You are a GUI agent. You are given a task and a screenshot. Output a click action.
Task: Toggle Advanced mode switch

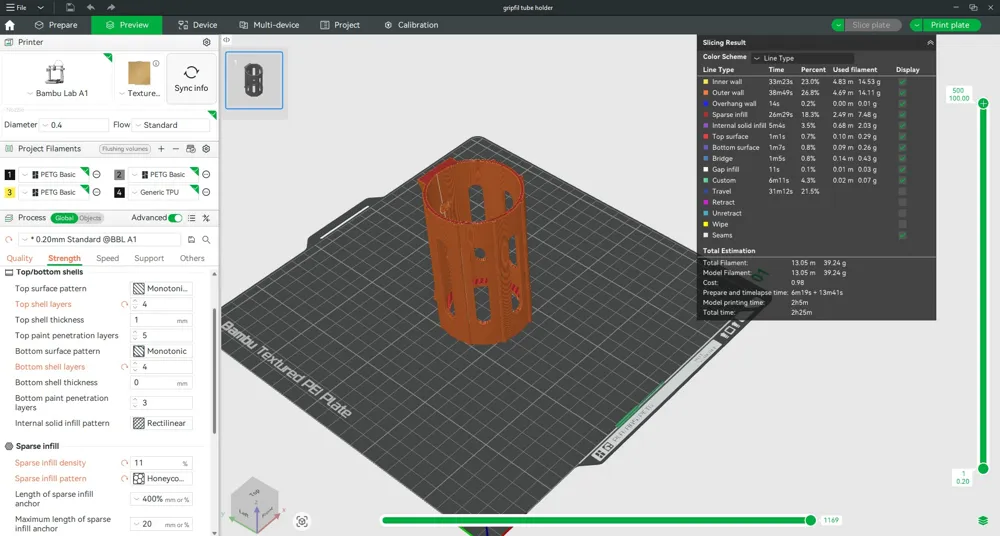click(175, 218)
